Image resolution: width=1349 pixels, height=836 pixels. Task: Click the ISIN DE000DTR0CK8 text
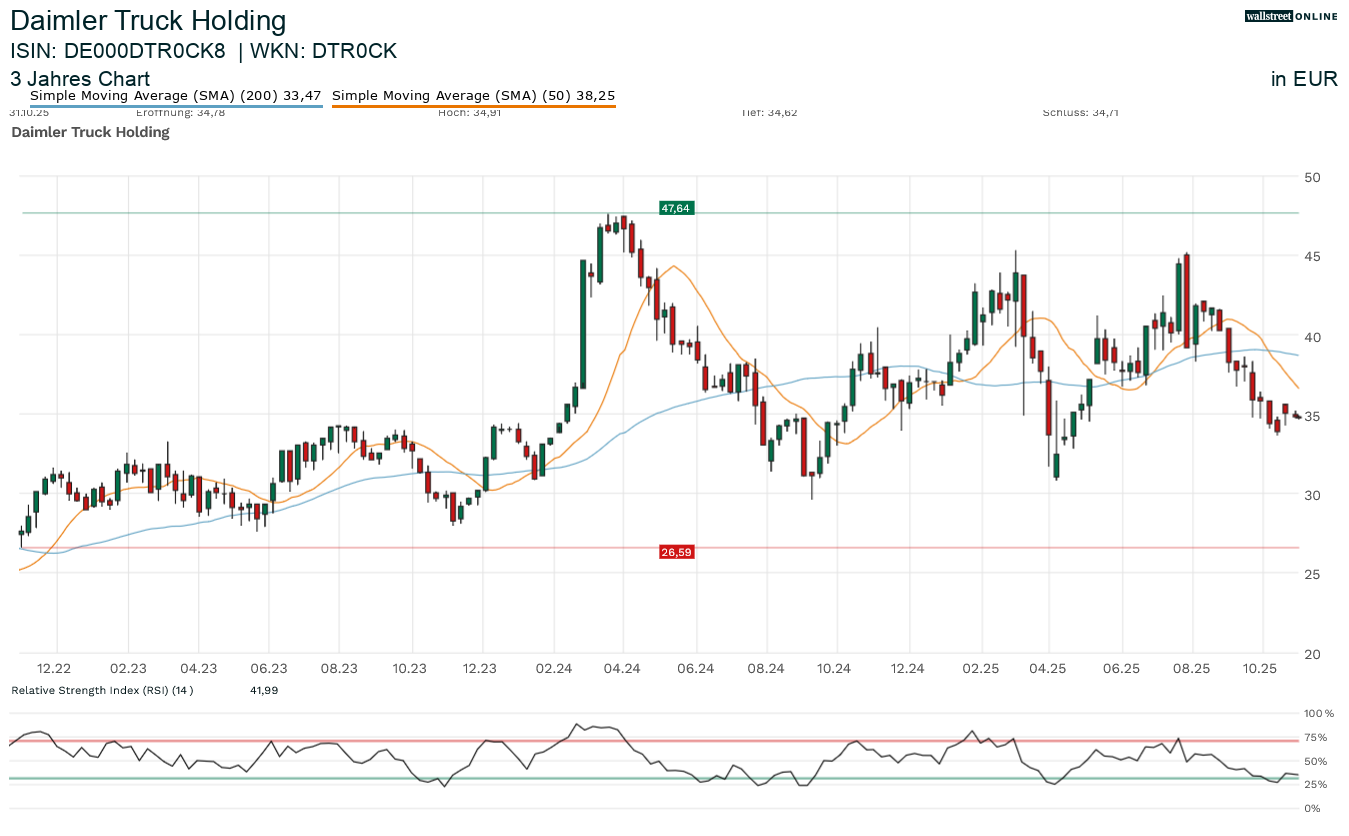(x=118, y=51)
